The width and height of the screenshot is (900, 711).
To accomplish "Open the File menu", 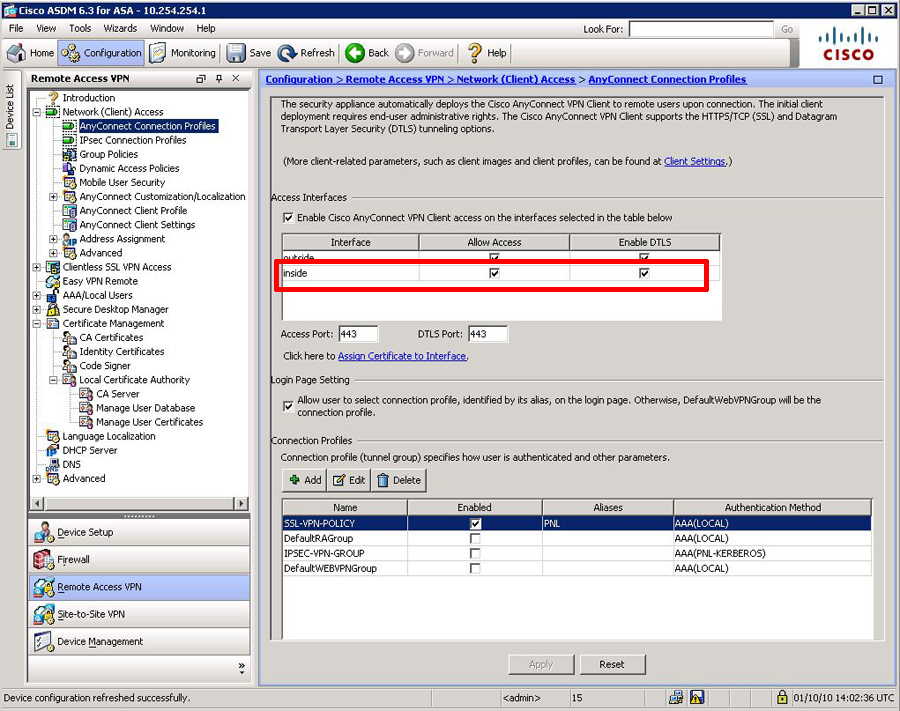I will pos(16,28).
